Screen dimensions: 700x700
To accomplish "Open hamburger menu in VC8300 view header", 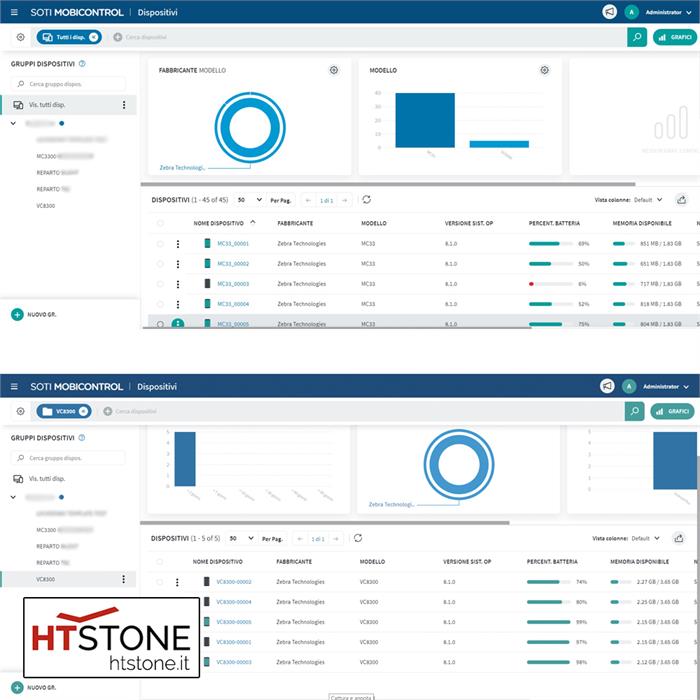I will point(14,386).
